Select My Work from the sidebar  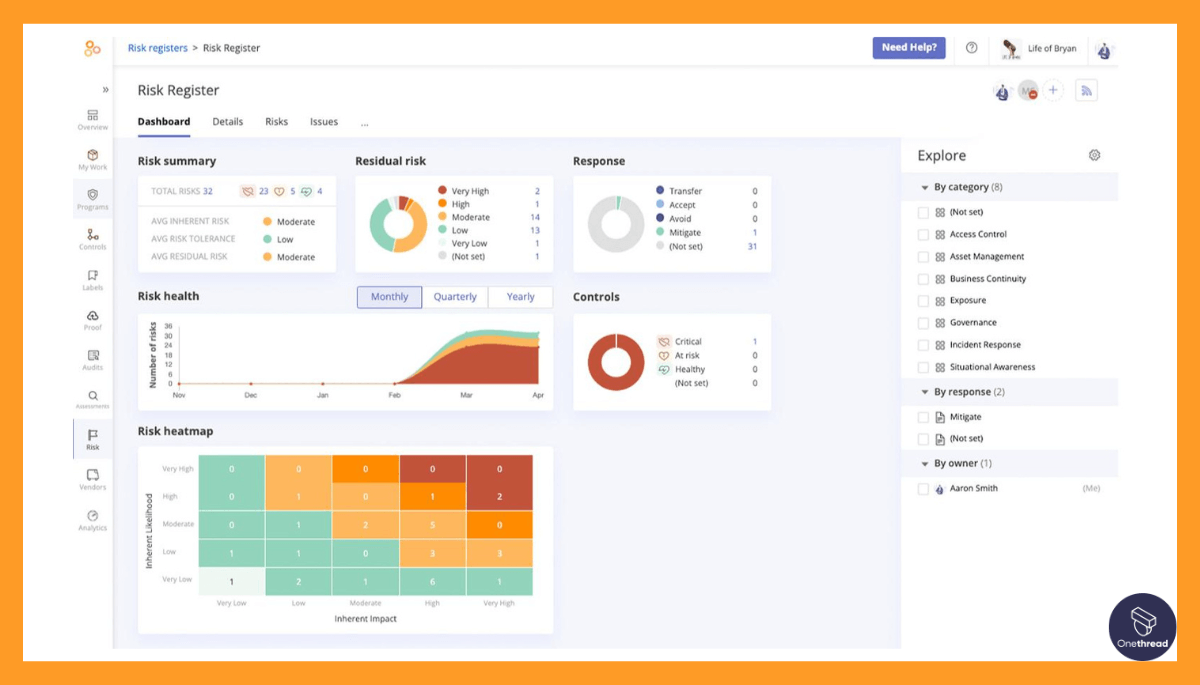(92, 159)
